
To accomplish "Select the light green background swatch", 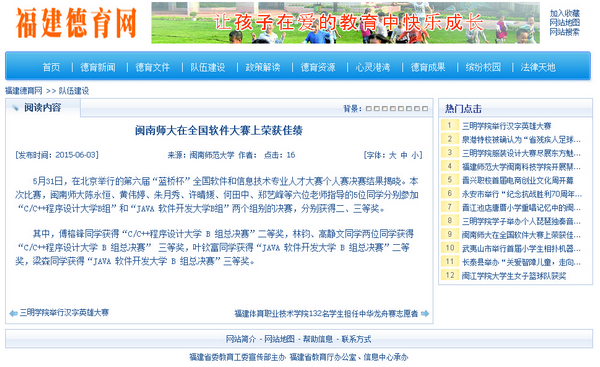I will tap(401, 108).
